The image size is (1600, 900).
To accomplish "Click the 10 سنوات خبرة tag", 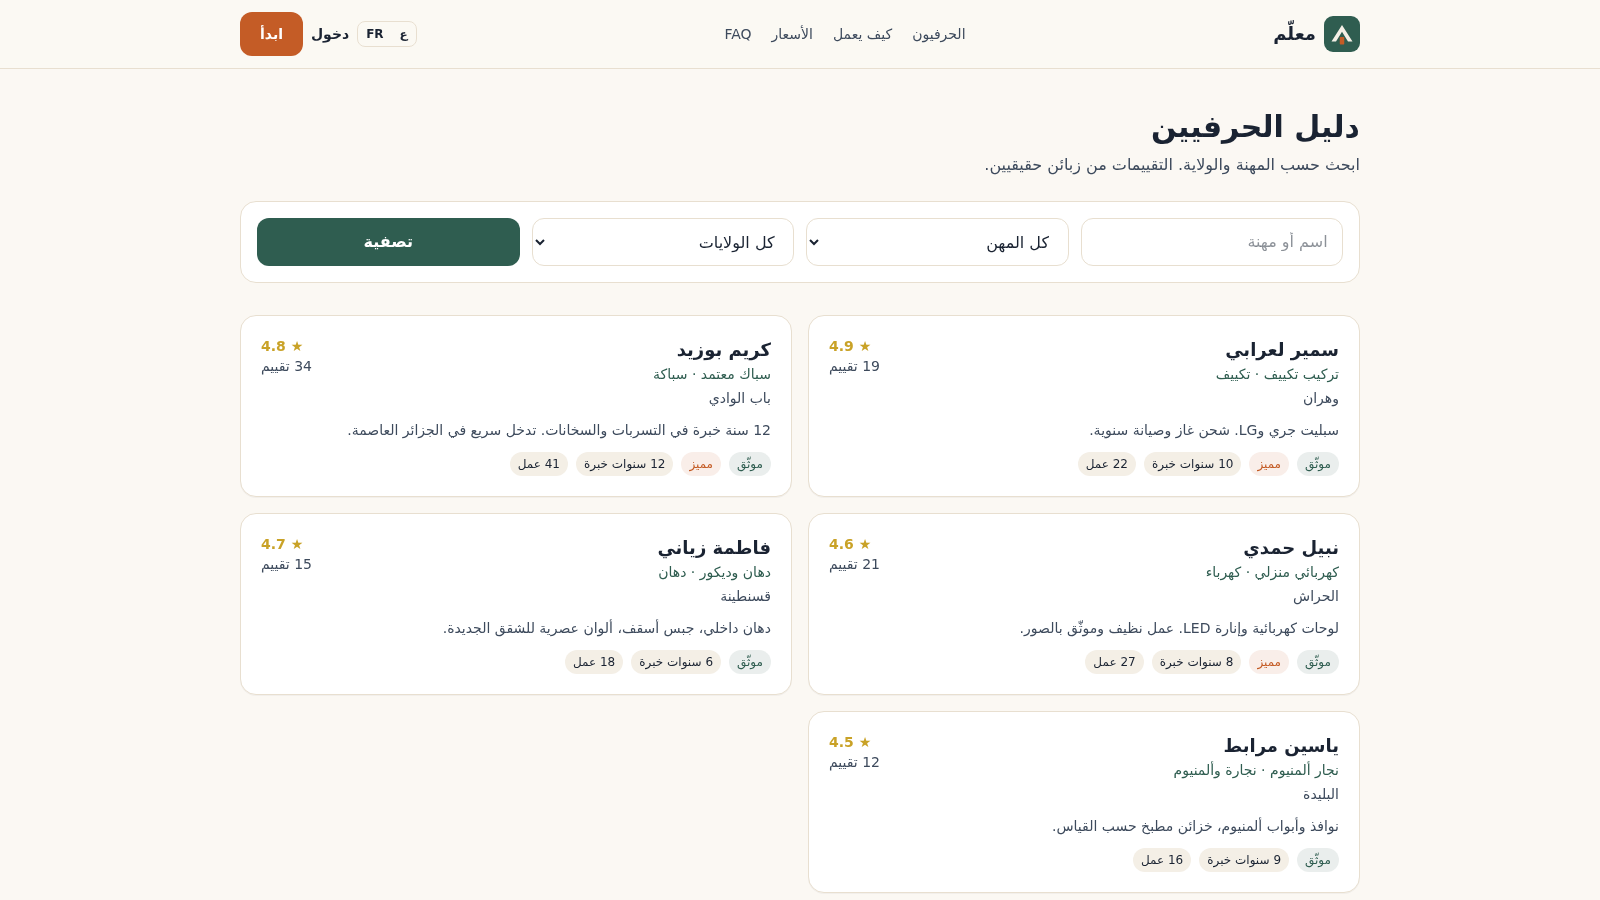I will coord(1192,464).
